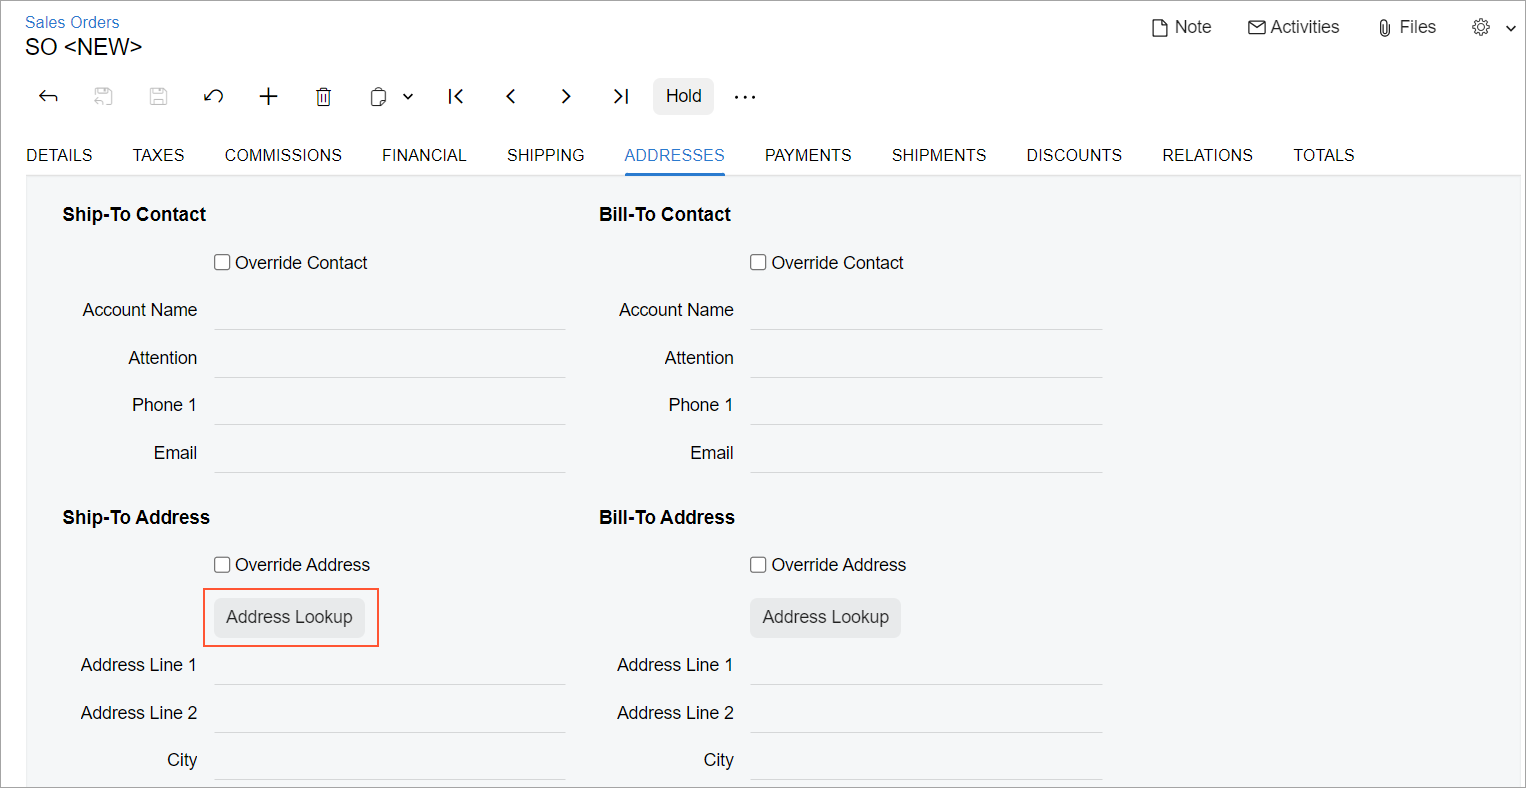Click the undo icon in toolbar

tap(213, 96)
